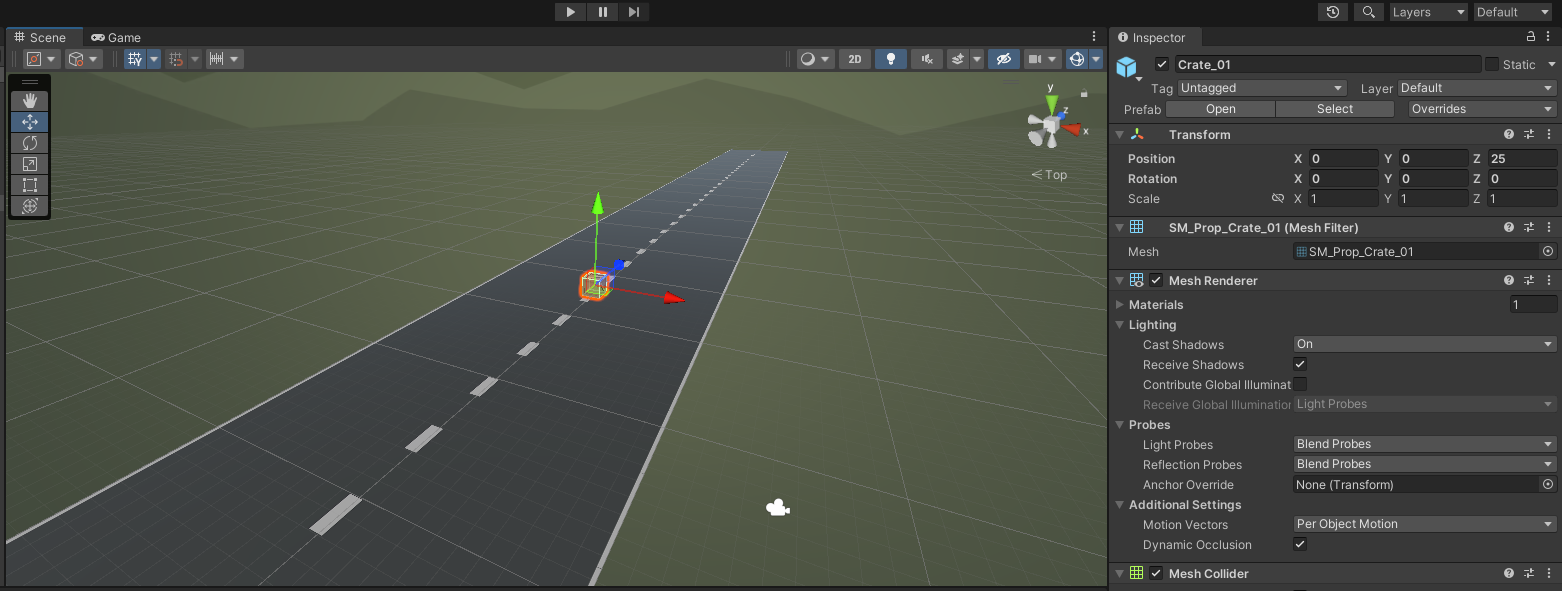Toggle Receive Shadows checkbox
The width and height of the screenshot is (1562, 591).
click(x=1300, y=365)
